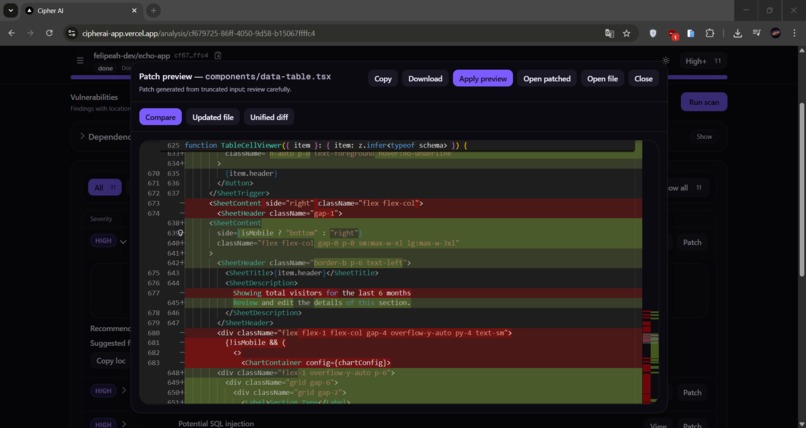Open a new browser tab
The height and width of the screenshot is (428, 806).
click(x=153, y=10)
